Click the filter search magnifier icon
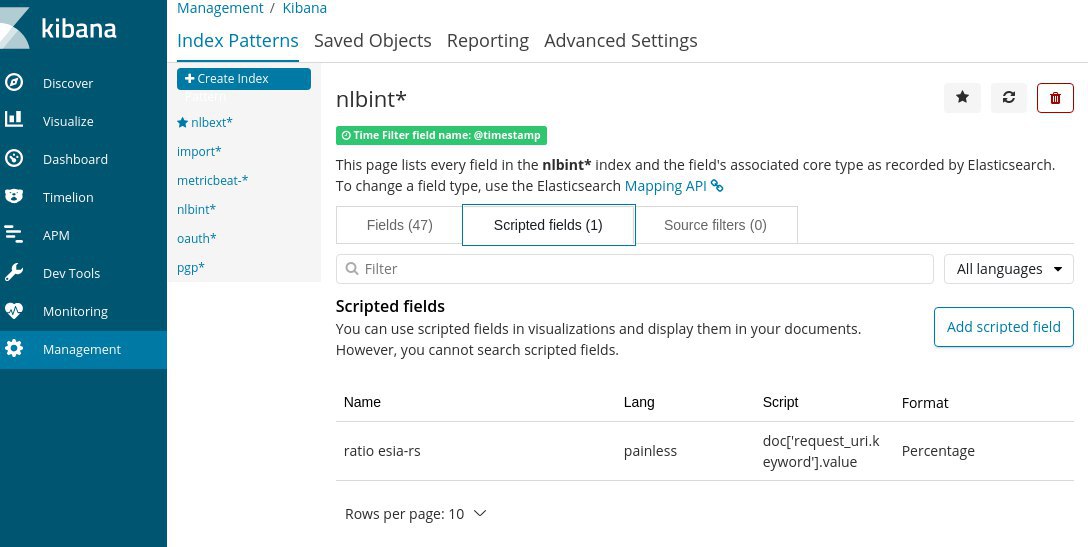This screenshot has height=547, width=1088. (352, 269)
